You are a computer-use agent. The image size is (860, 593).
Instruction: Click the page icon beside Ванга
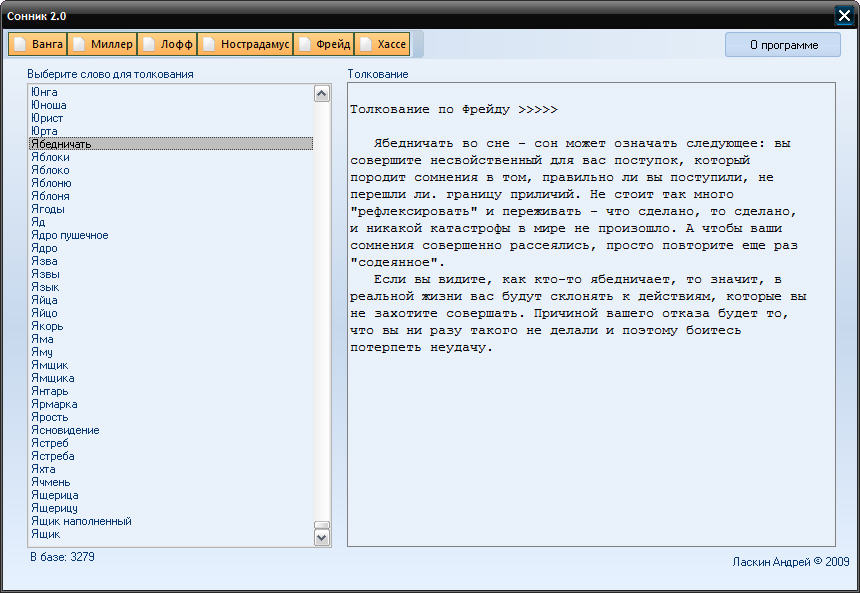(20, 44)
